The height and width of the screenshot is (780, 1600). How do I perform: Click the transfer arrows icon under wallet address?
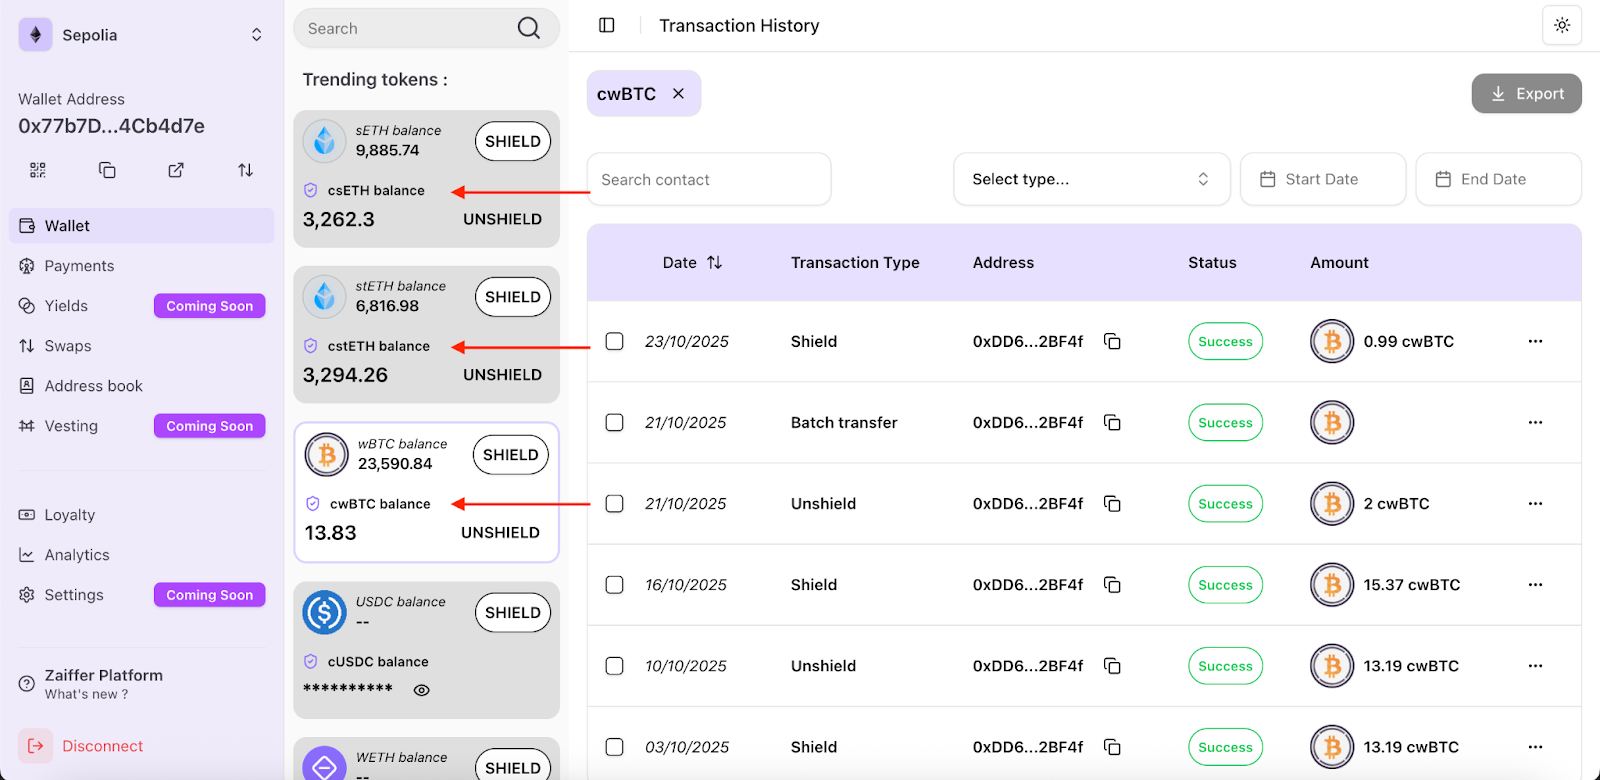coord(245,170)
